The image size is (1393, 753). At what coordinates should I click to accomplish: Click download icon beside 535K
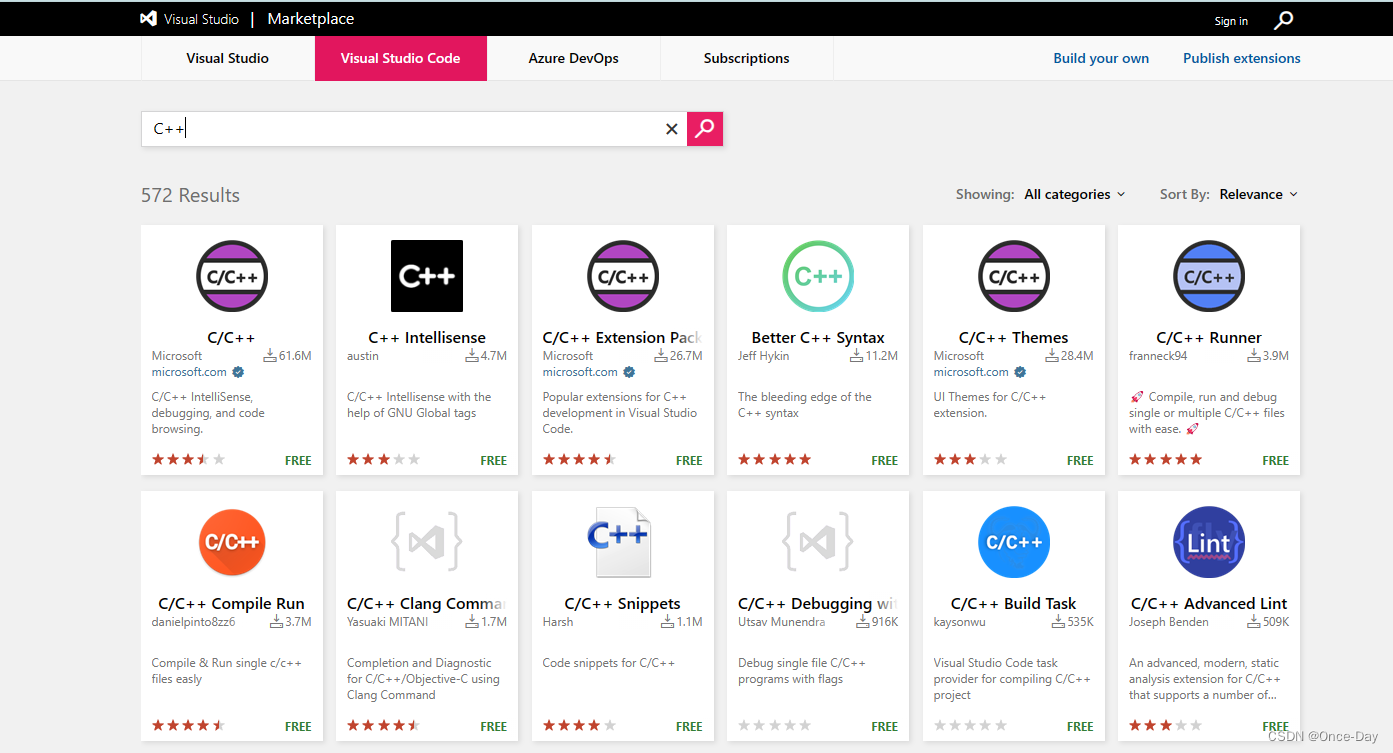click(x=1058, y=621)
